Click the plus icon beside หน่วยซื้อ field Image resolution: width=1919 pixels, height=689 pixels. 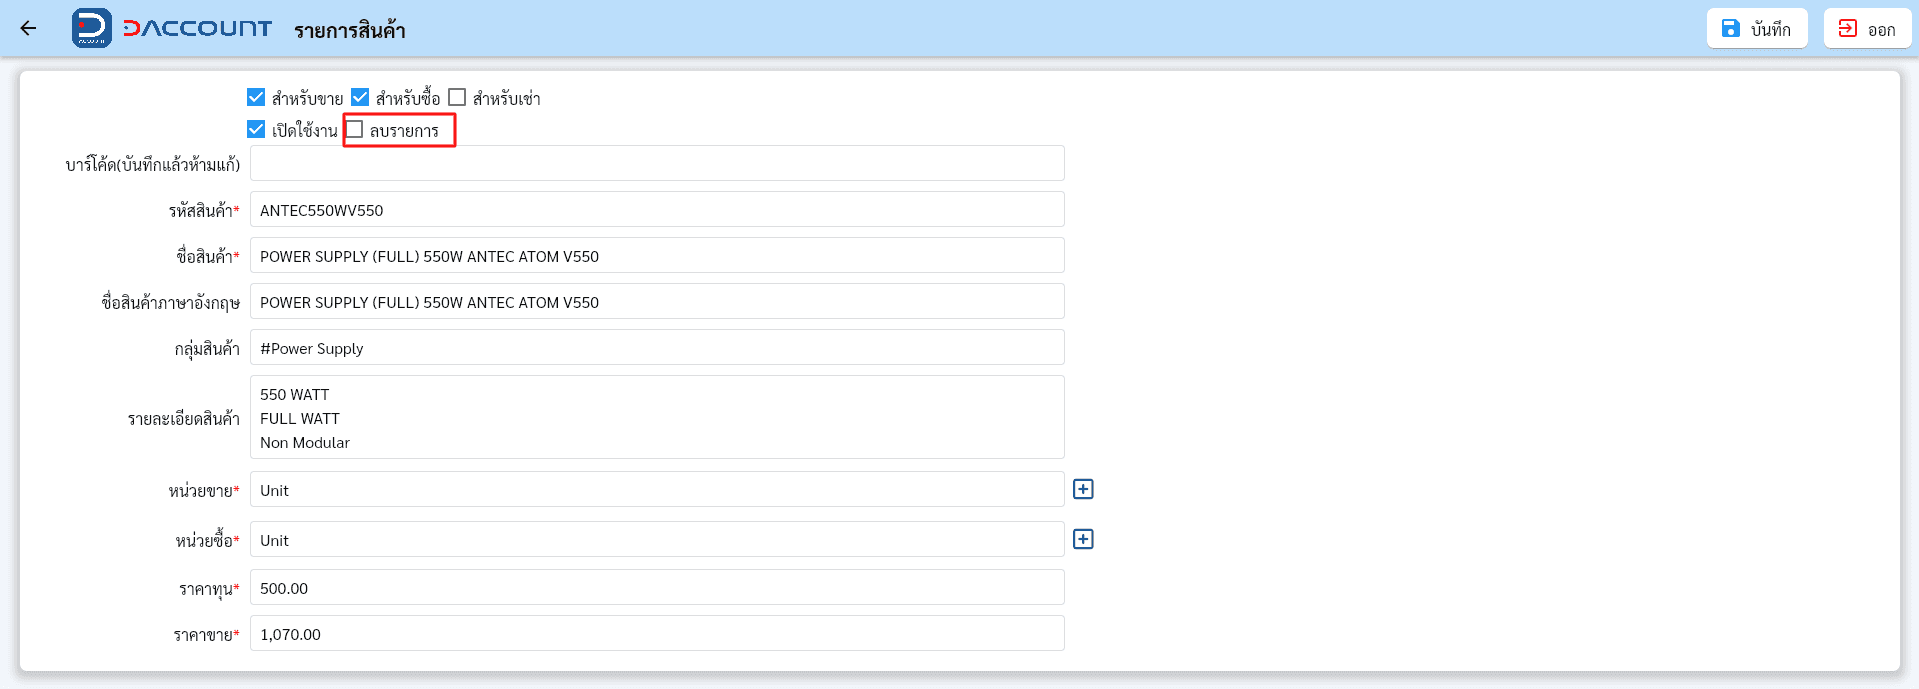[x=1083, y=539]
